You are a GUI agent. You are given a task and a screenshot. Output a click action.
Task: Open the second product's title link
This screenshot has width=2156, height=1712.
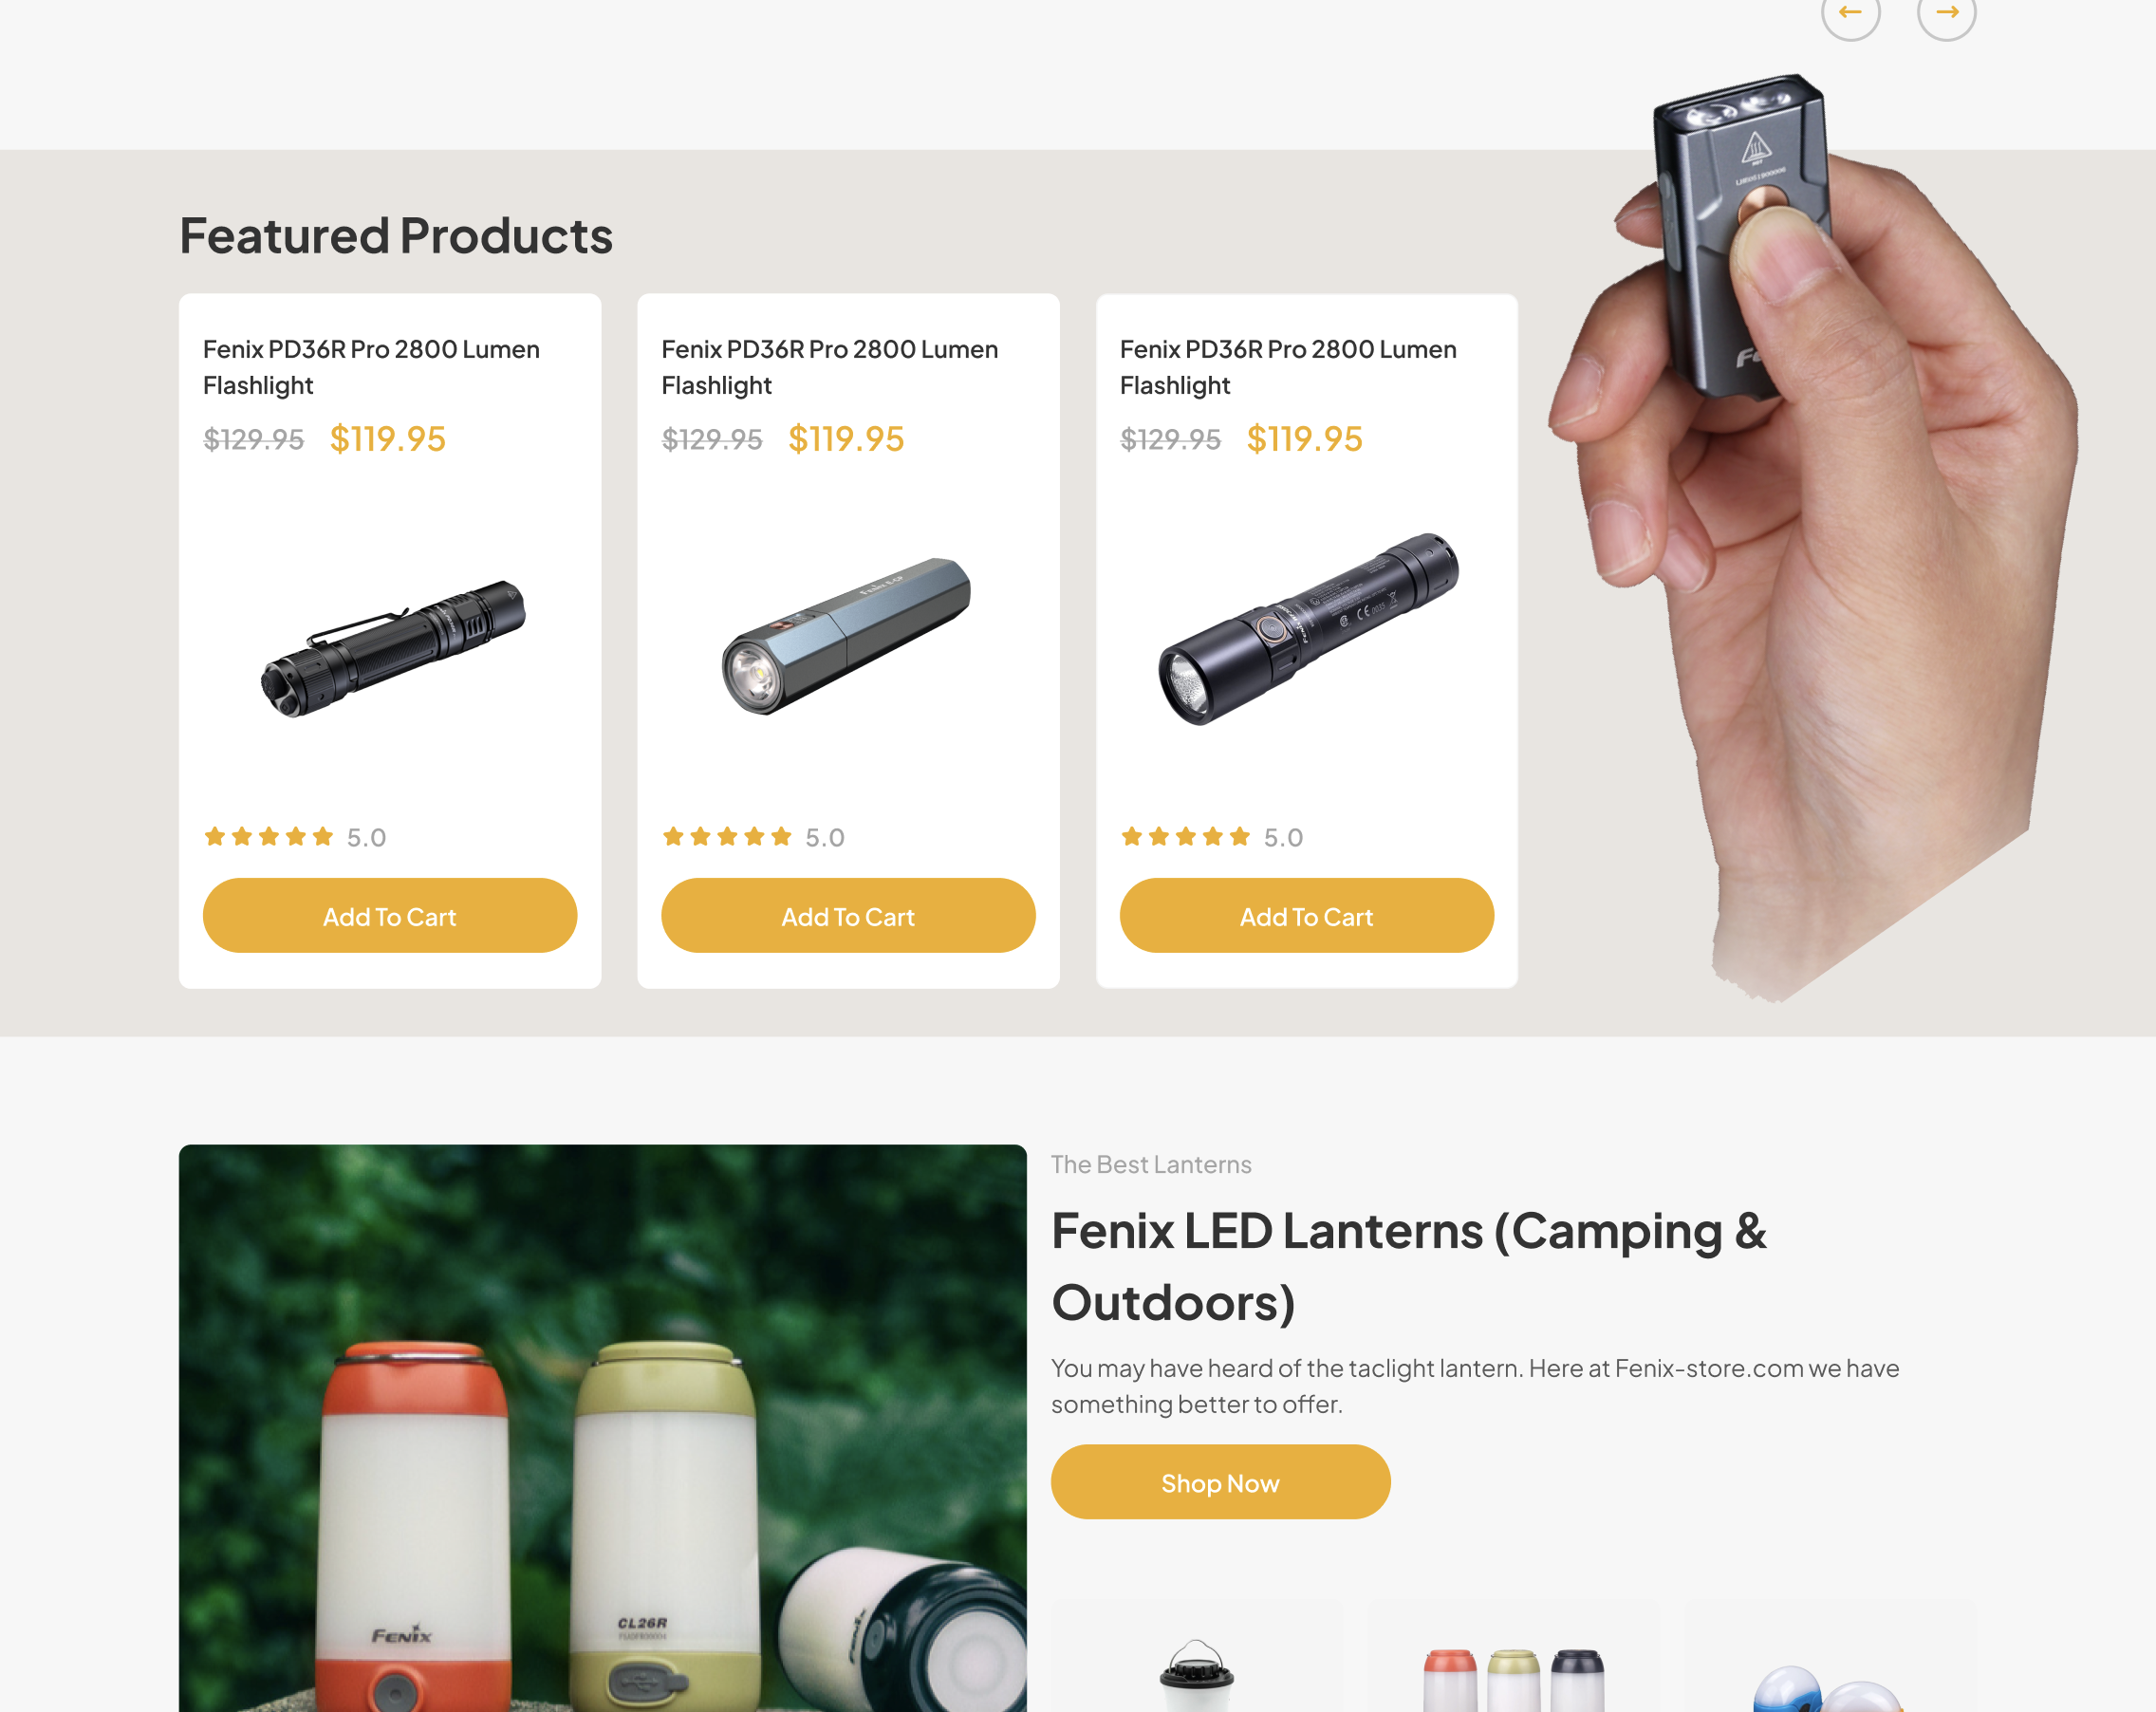pyautogui.click(x=830, y=367)
